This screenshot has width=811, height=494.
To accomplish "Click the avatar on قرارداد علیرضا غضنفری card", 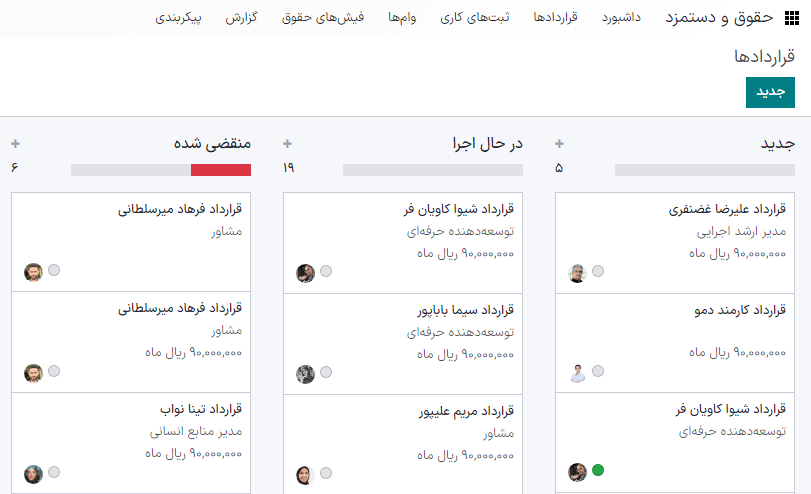I will (x=577, y=272).
